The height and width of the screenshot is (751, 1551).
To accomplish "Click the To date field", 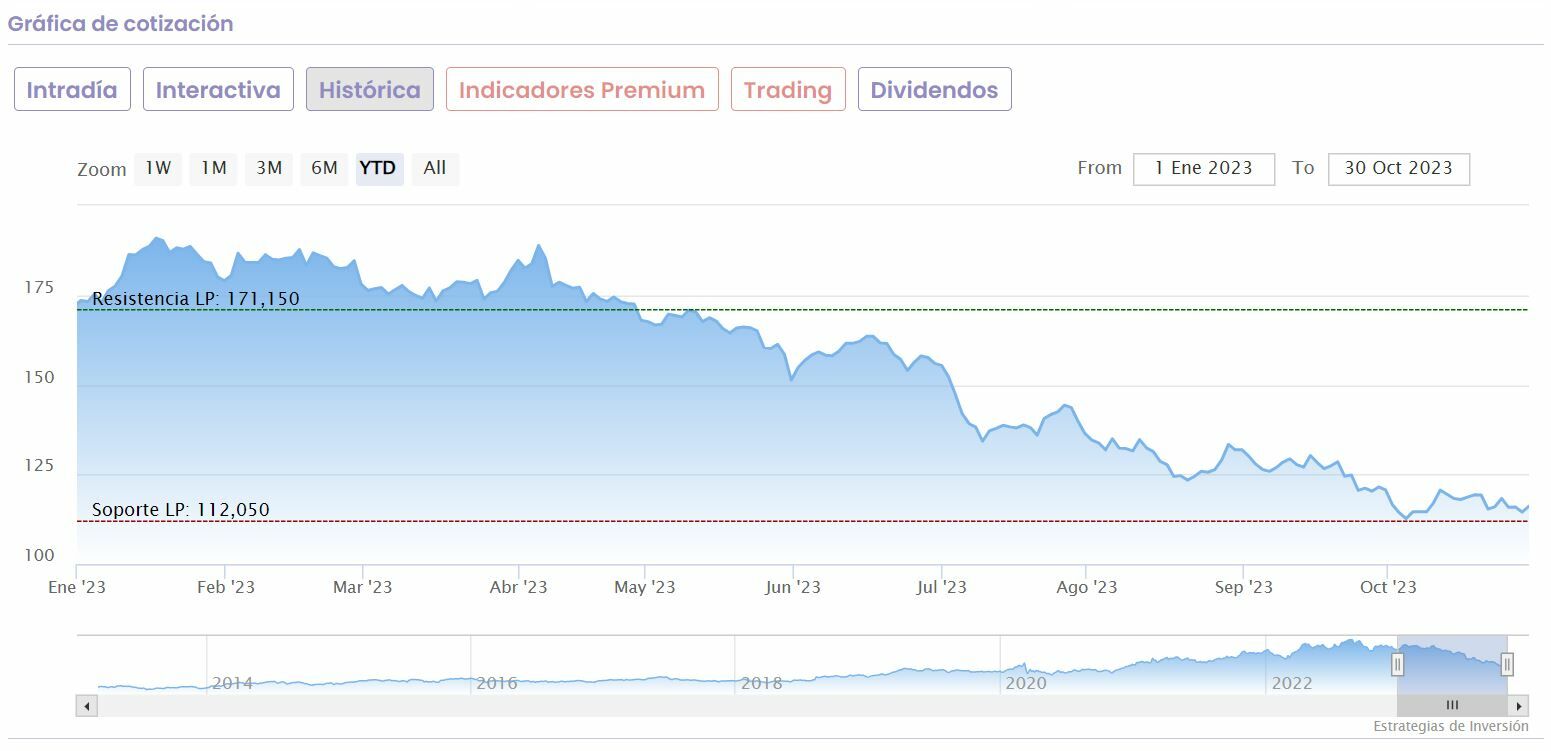I will point(1398,168).
